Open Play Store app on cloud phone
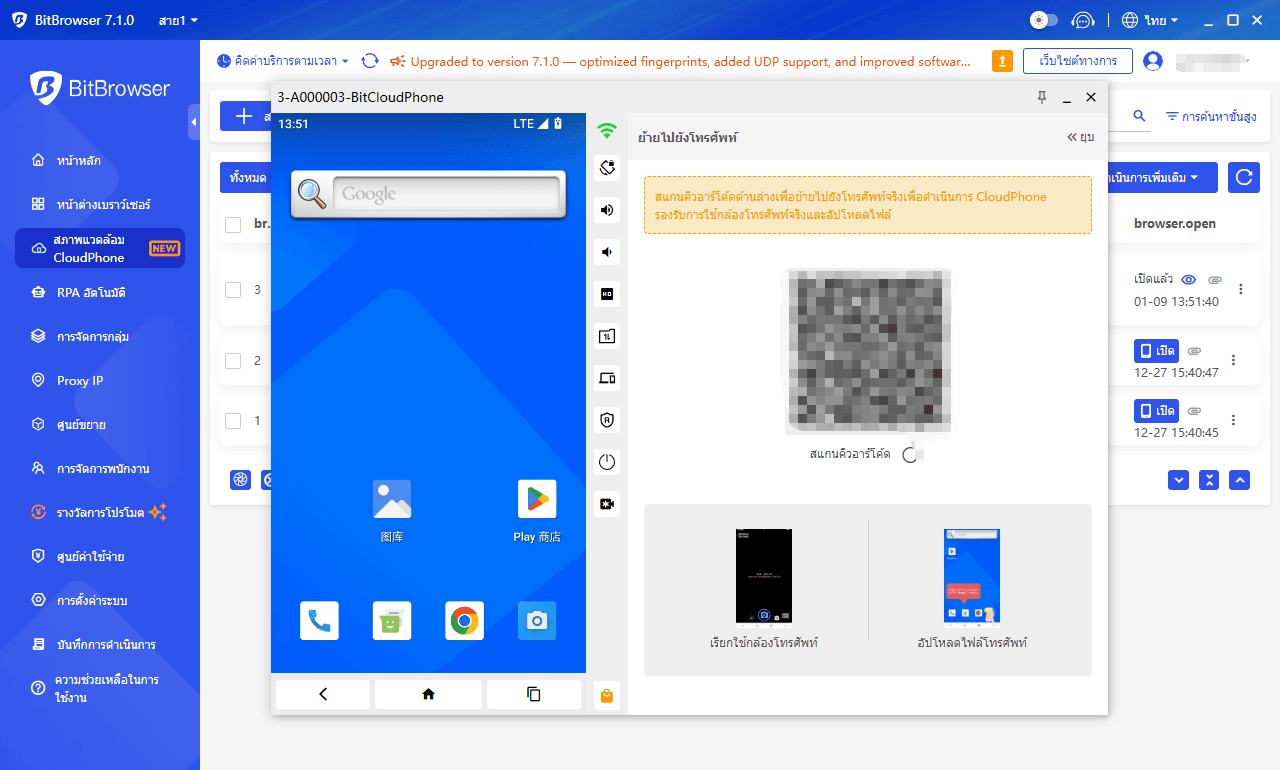 [x=536, y=500]
